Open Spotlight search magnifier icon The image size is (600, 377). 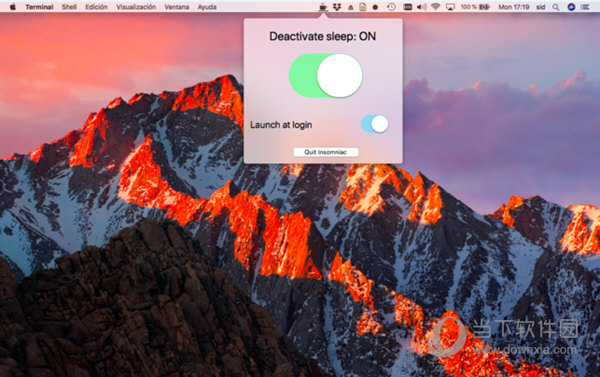click(x=556, y=7)
